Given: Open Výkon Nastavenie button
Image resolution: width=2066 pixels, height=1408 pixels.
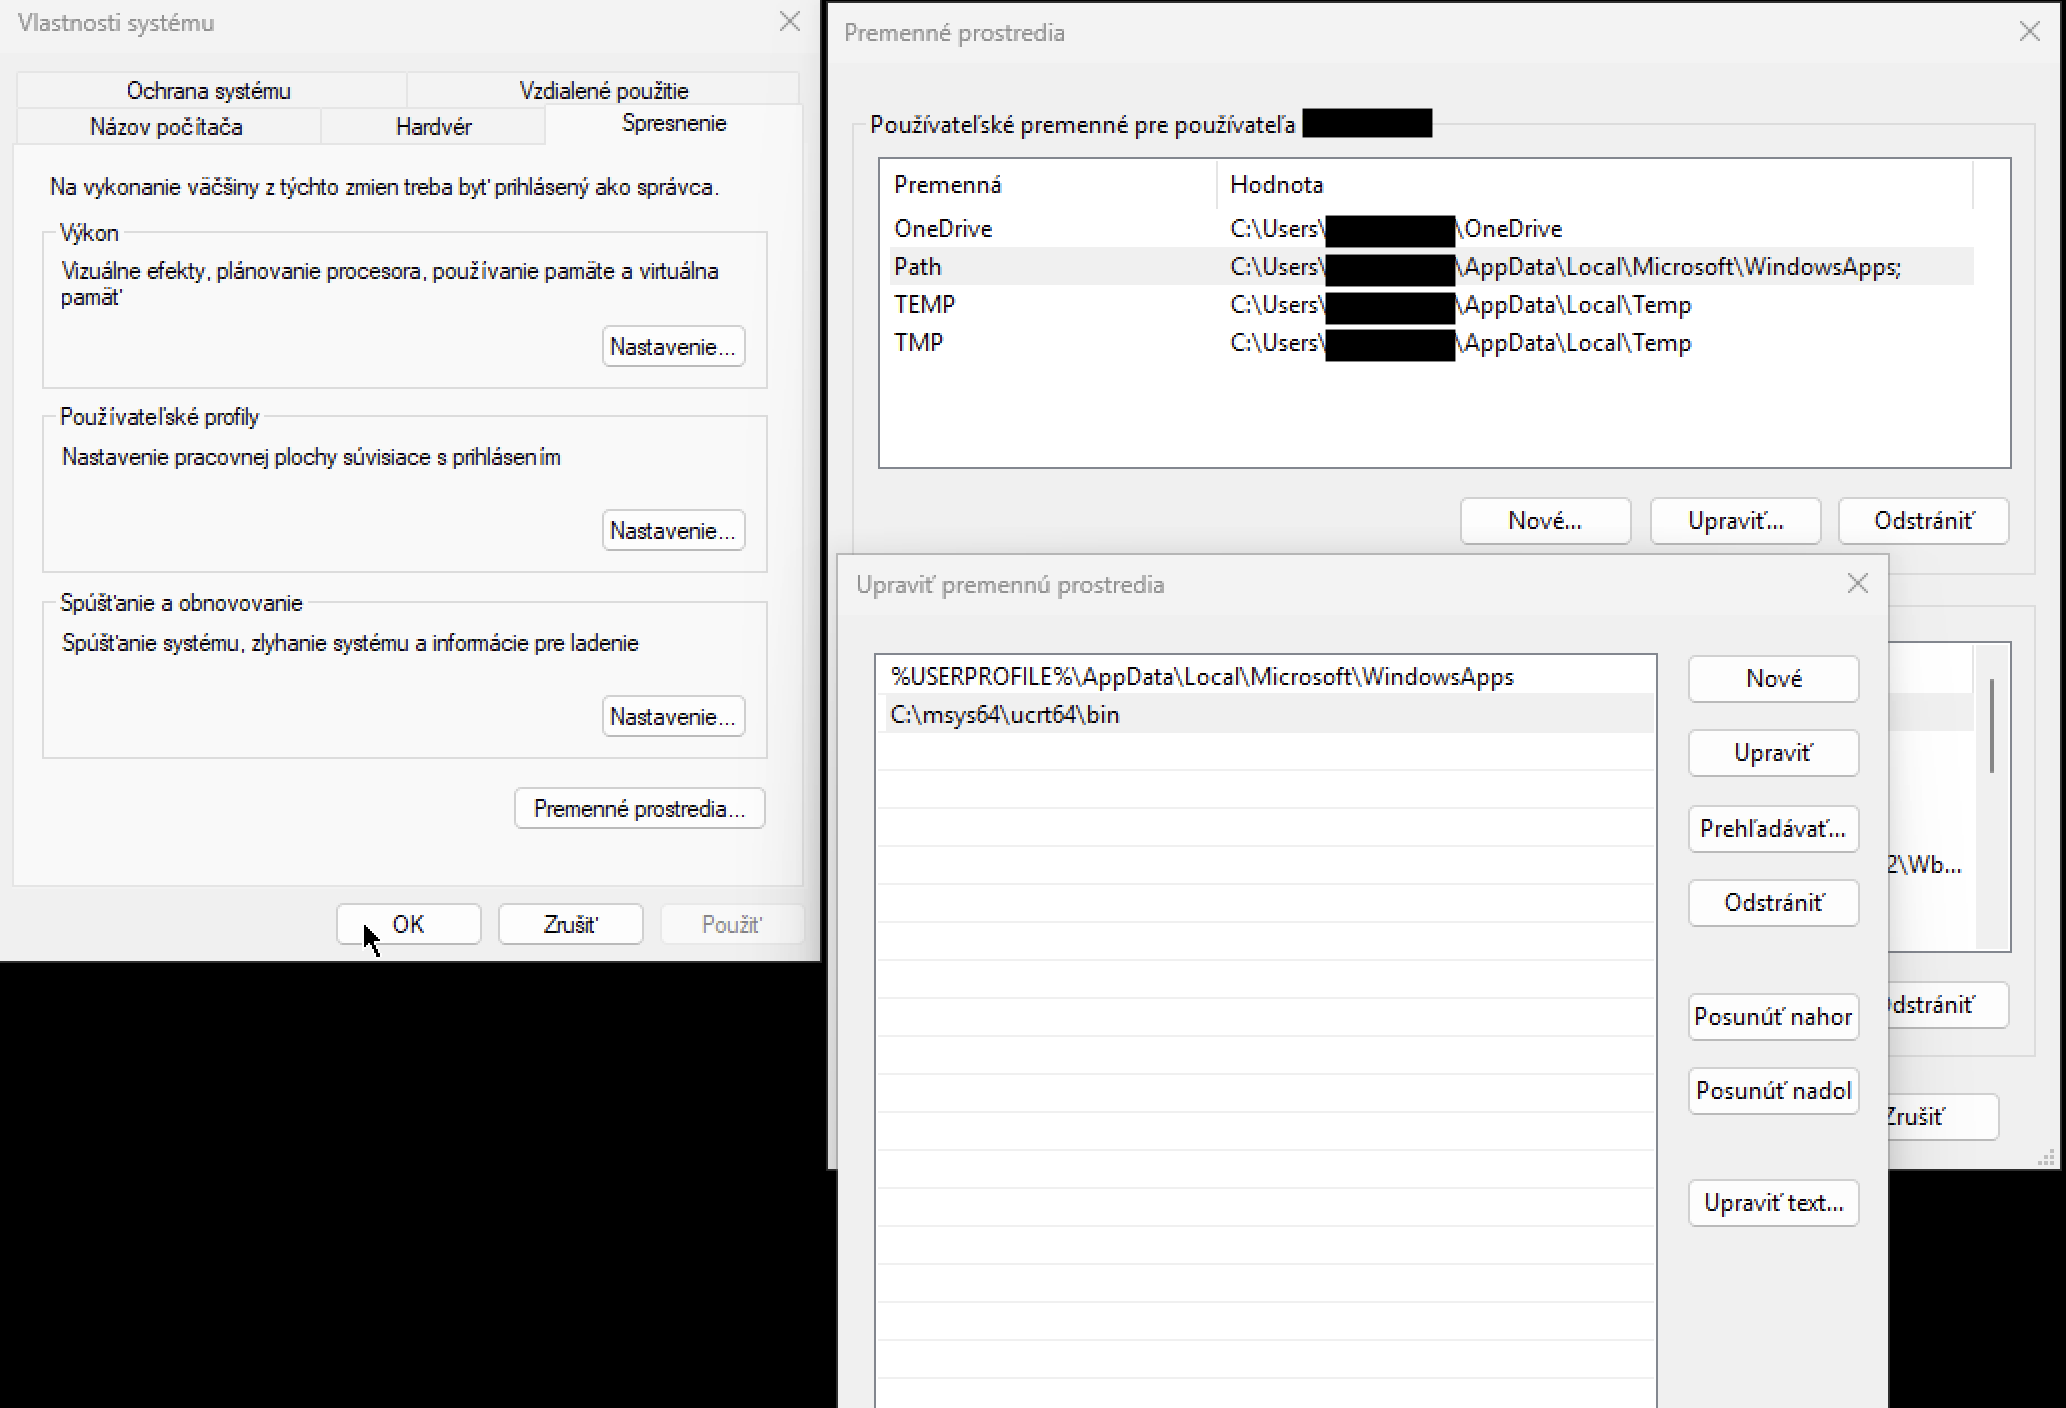Looking at the screenshot, I should coord(673,347).
